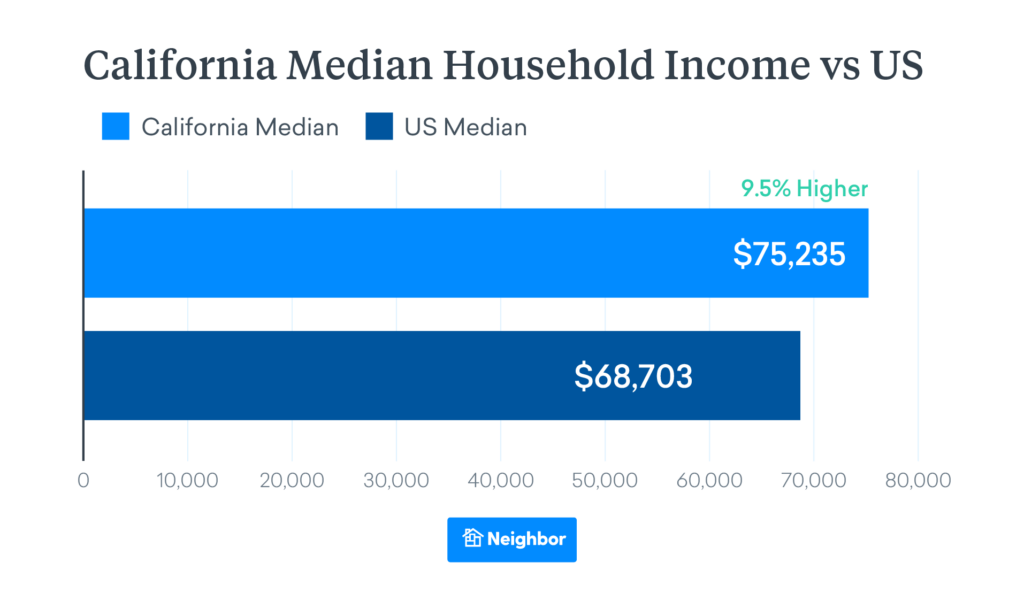The height and width of the screenshot is (593, 1024).
Task: Click the California Median legend color swatch
Action: coord(116,127)
